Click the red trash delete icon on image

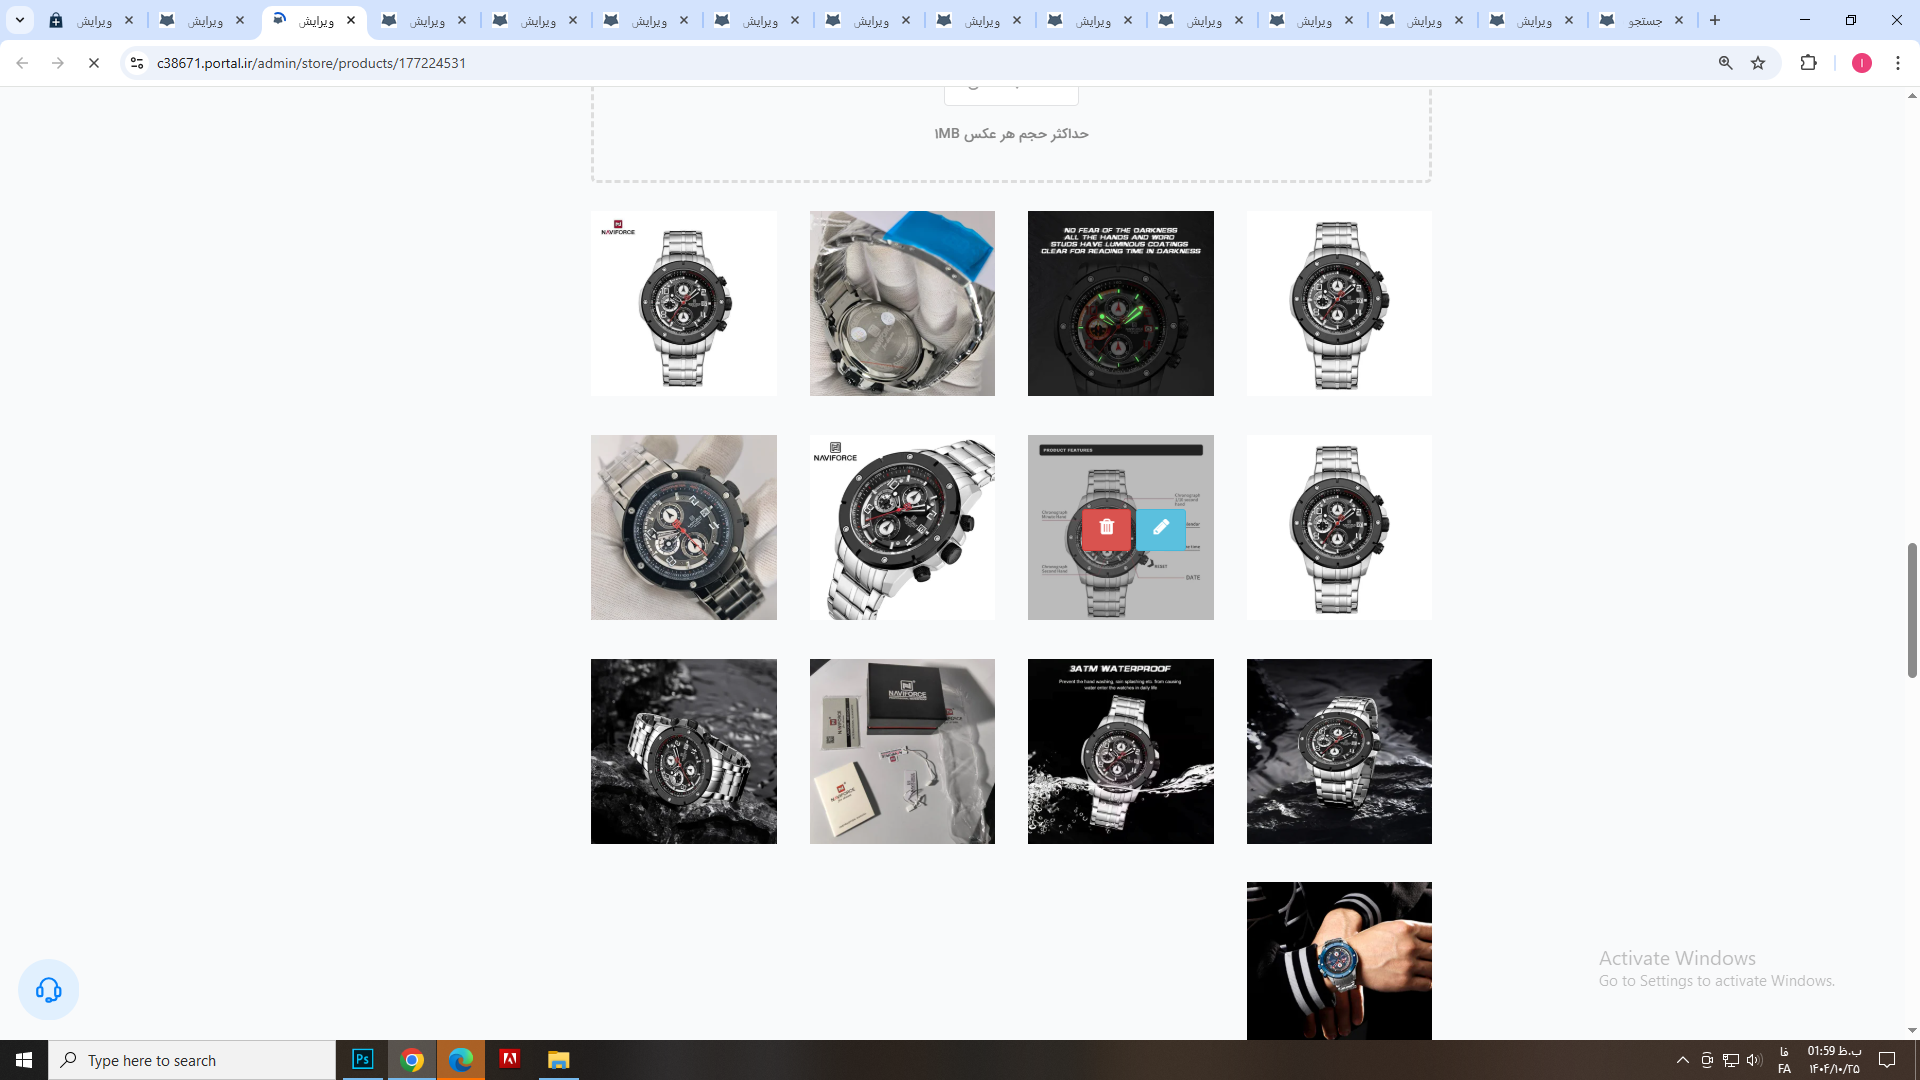point(1106,528)
